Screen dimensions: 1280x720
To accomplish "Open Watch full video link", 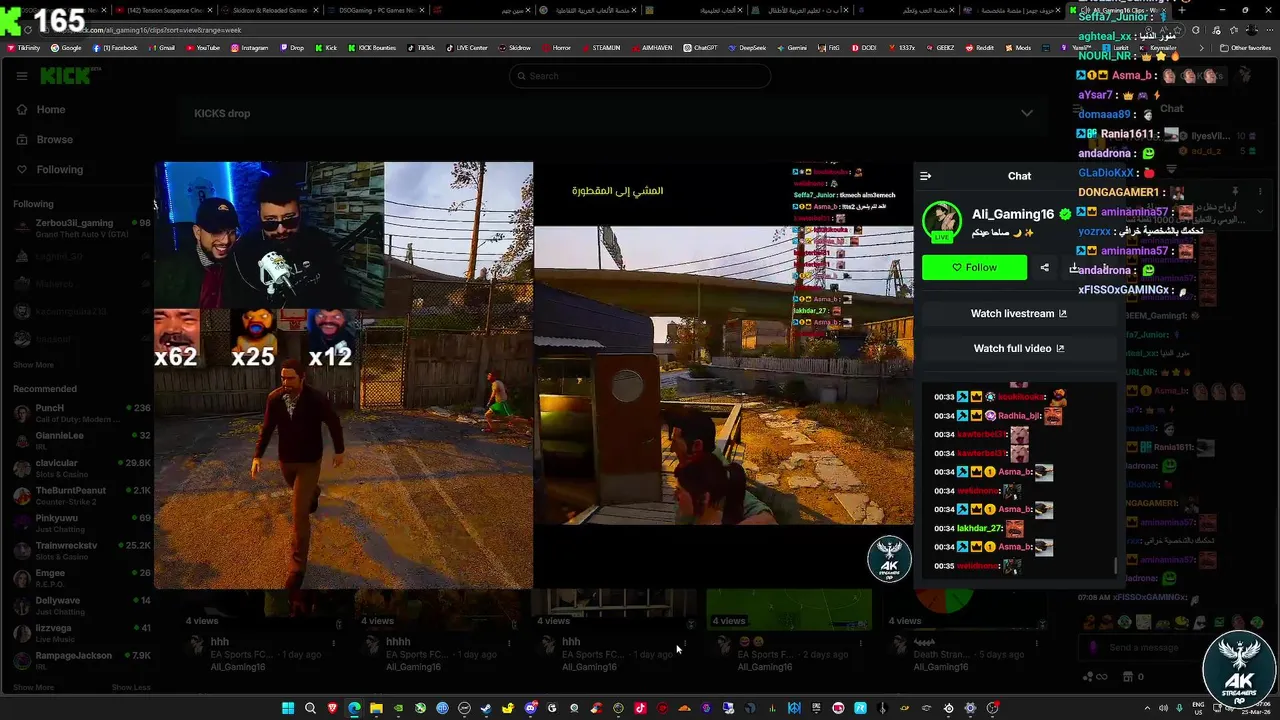I will pos(1018,348).
